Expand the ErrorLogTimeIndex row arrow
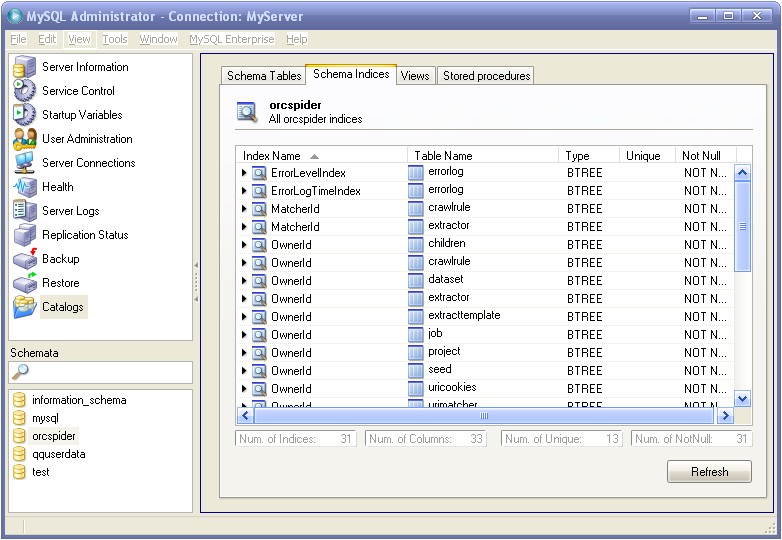This screenshot has height=540, width=782. click(x=244, y=191)
